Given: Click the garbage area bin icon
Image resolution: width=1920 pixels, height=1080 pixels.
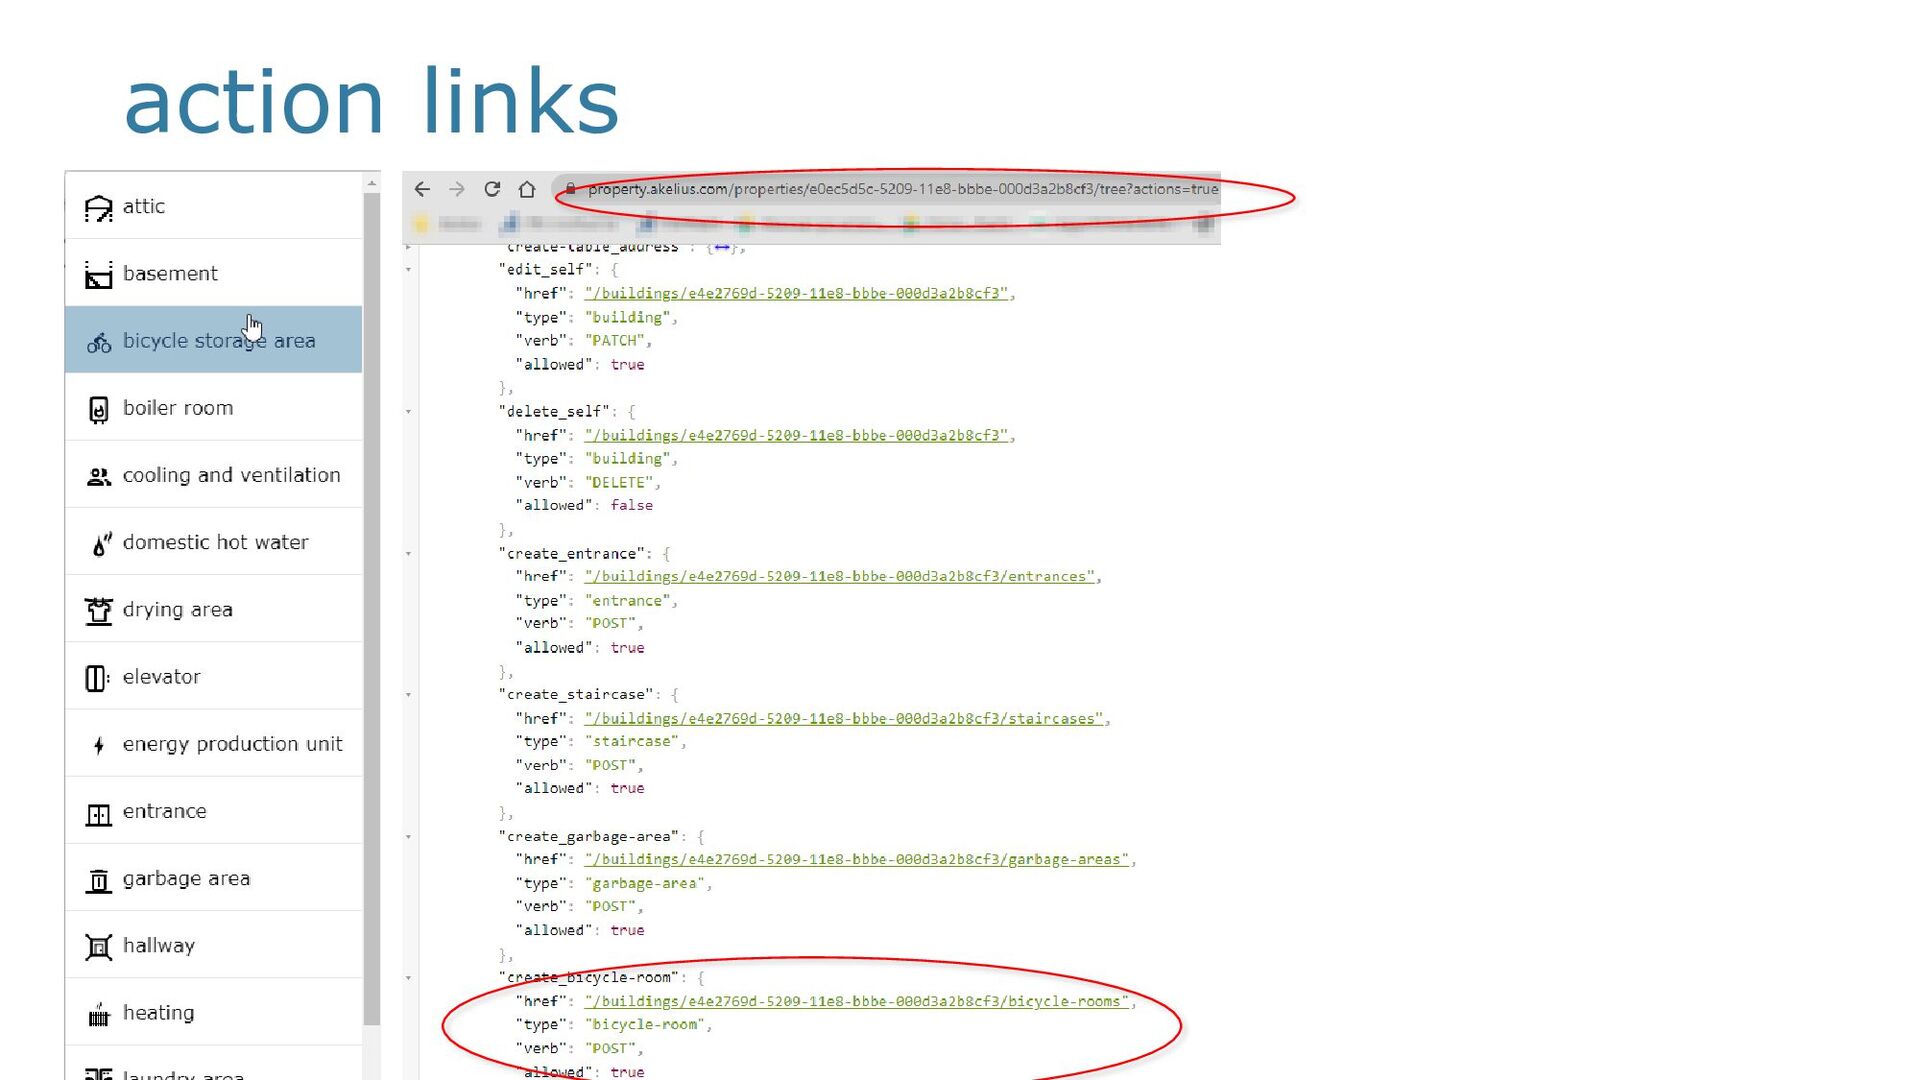Looking at the screenshot, I should tap(98, 880).
